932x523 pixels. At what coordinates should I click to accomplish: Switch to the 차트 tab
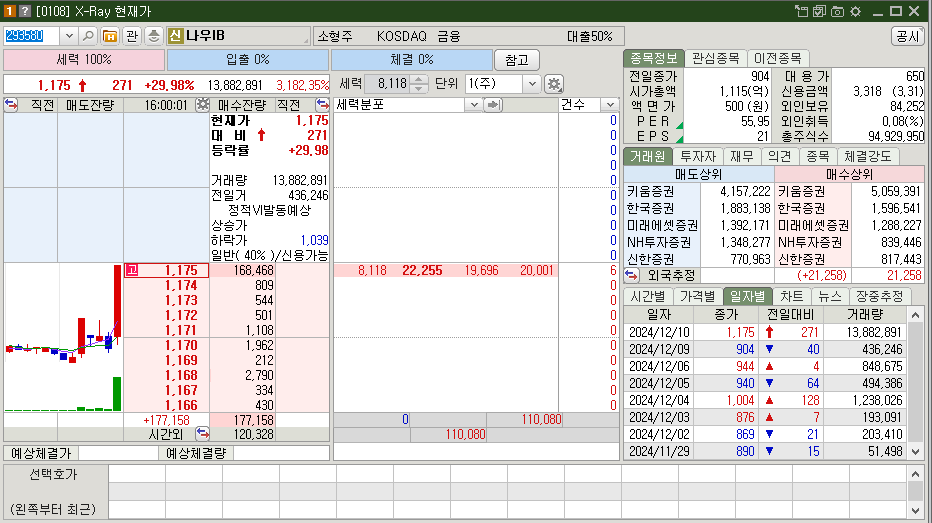tap(792, 296)
